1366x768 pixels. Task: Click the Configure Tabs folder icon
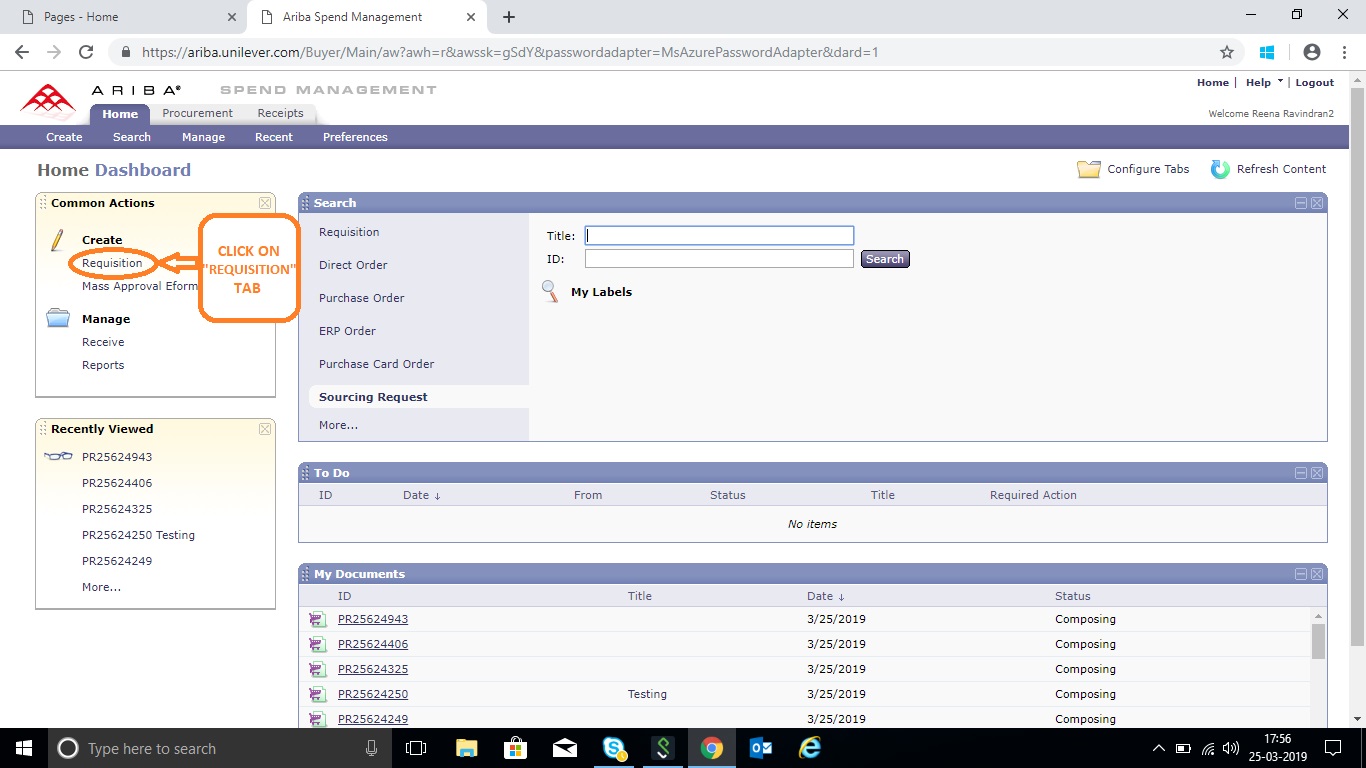[1088, 169]
